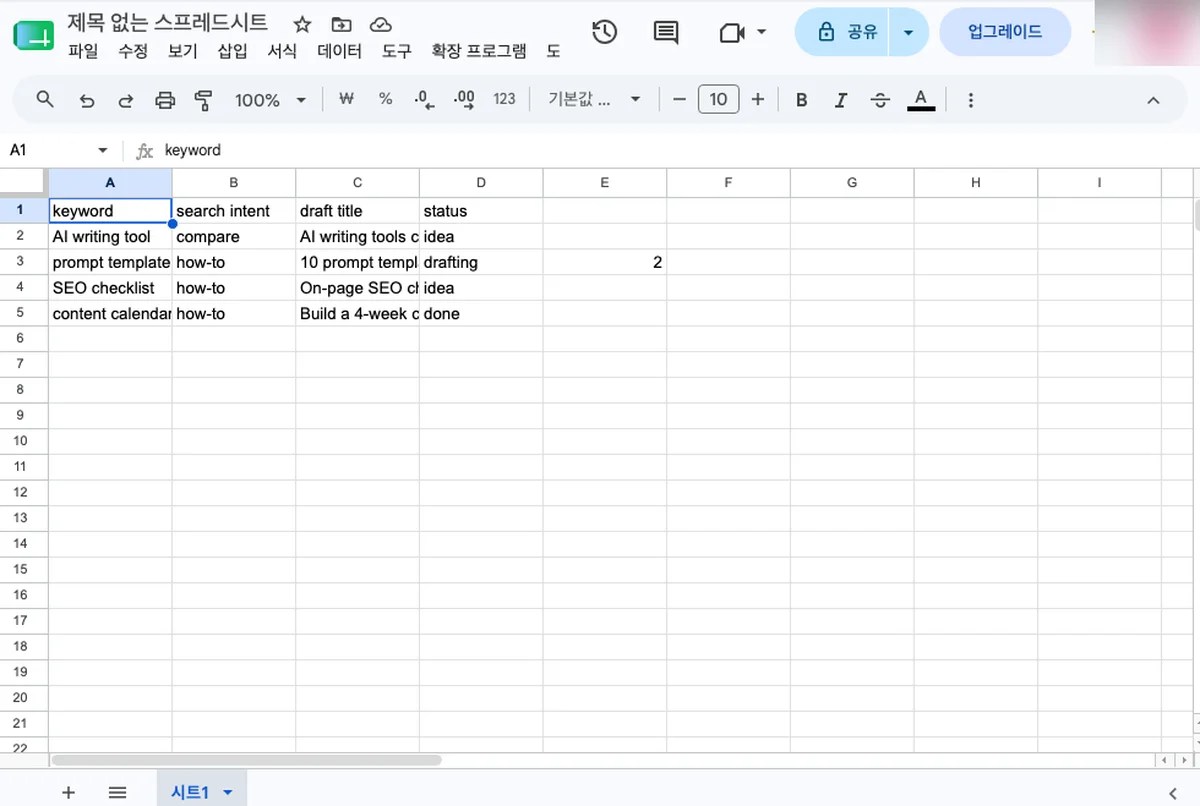The width and height of the screenshot is (1200, 806).
Task: Open the zoom 100% dropdown
Action: pyautogui.click(x=270, y=100)
